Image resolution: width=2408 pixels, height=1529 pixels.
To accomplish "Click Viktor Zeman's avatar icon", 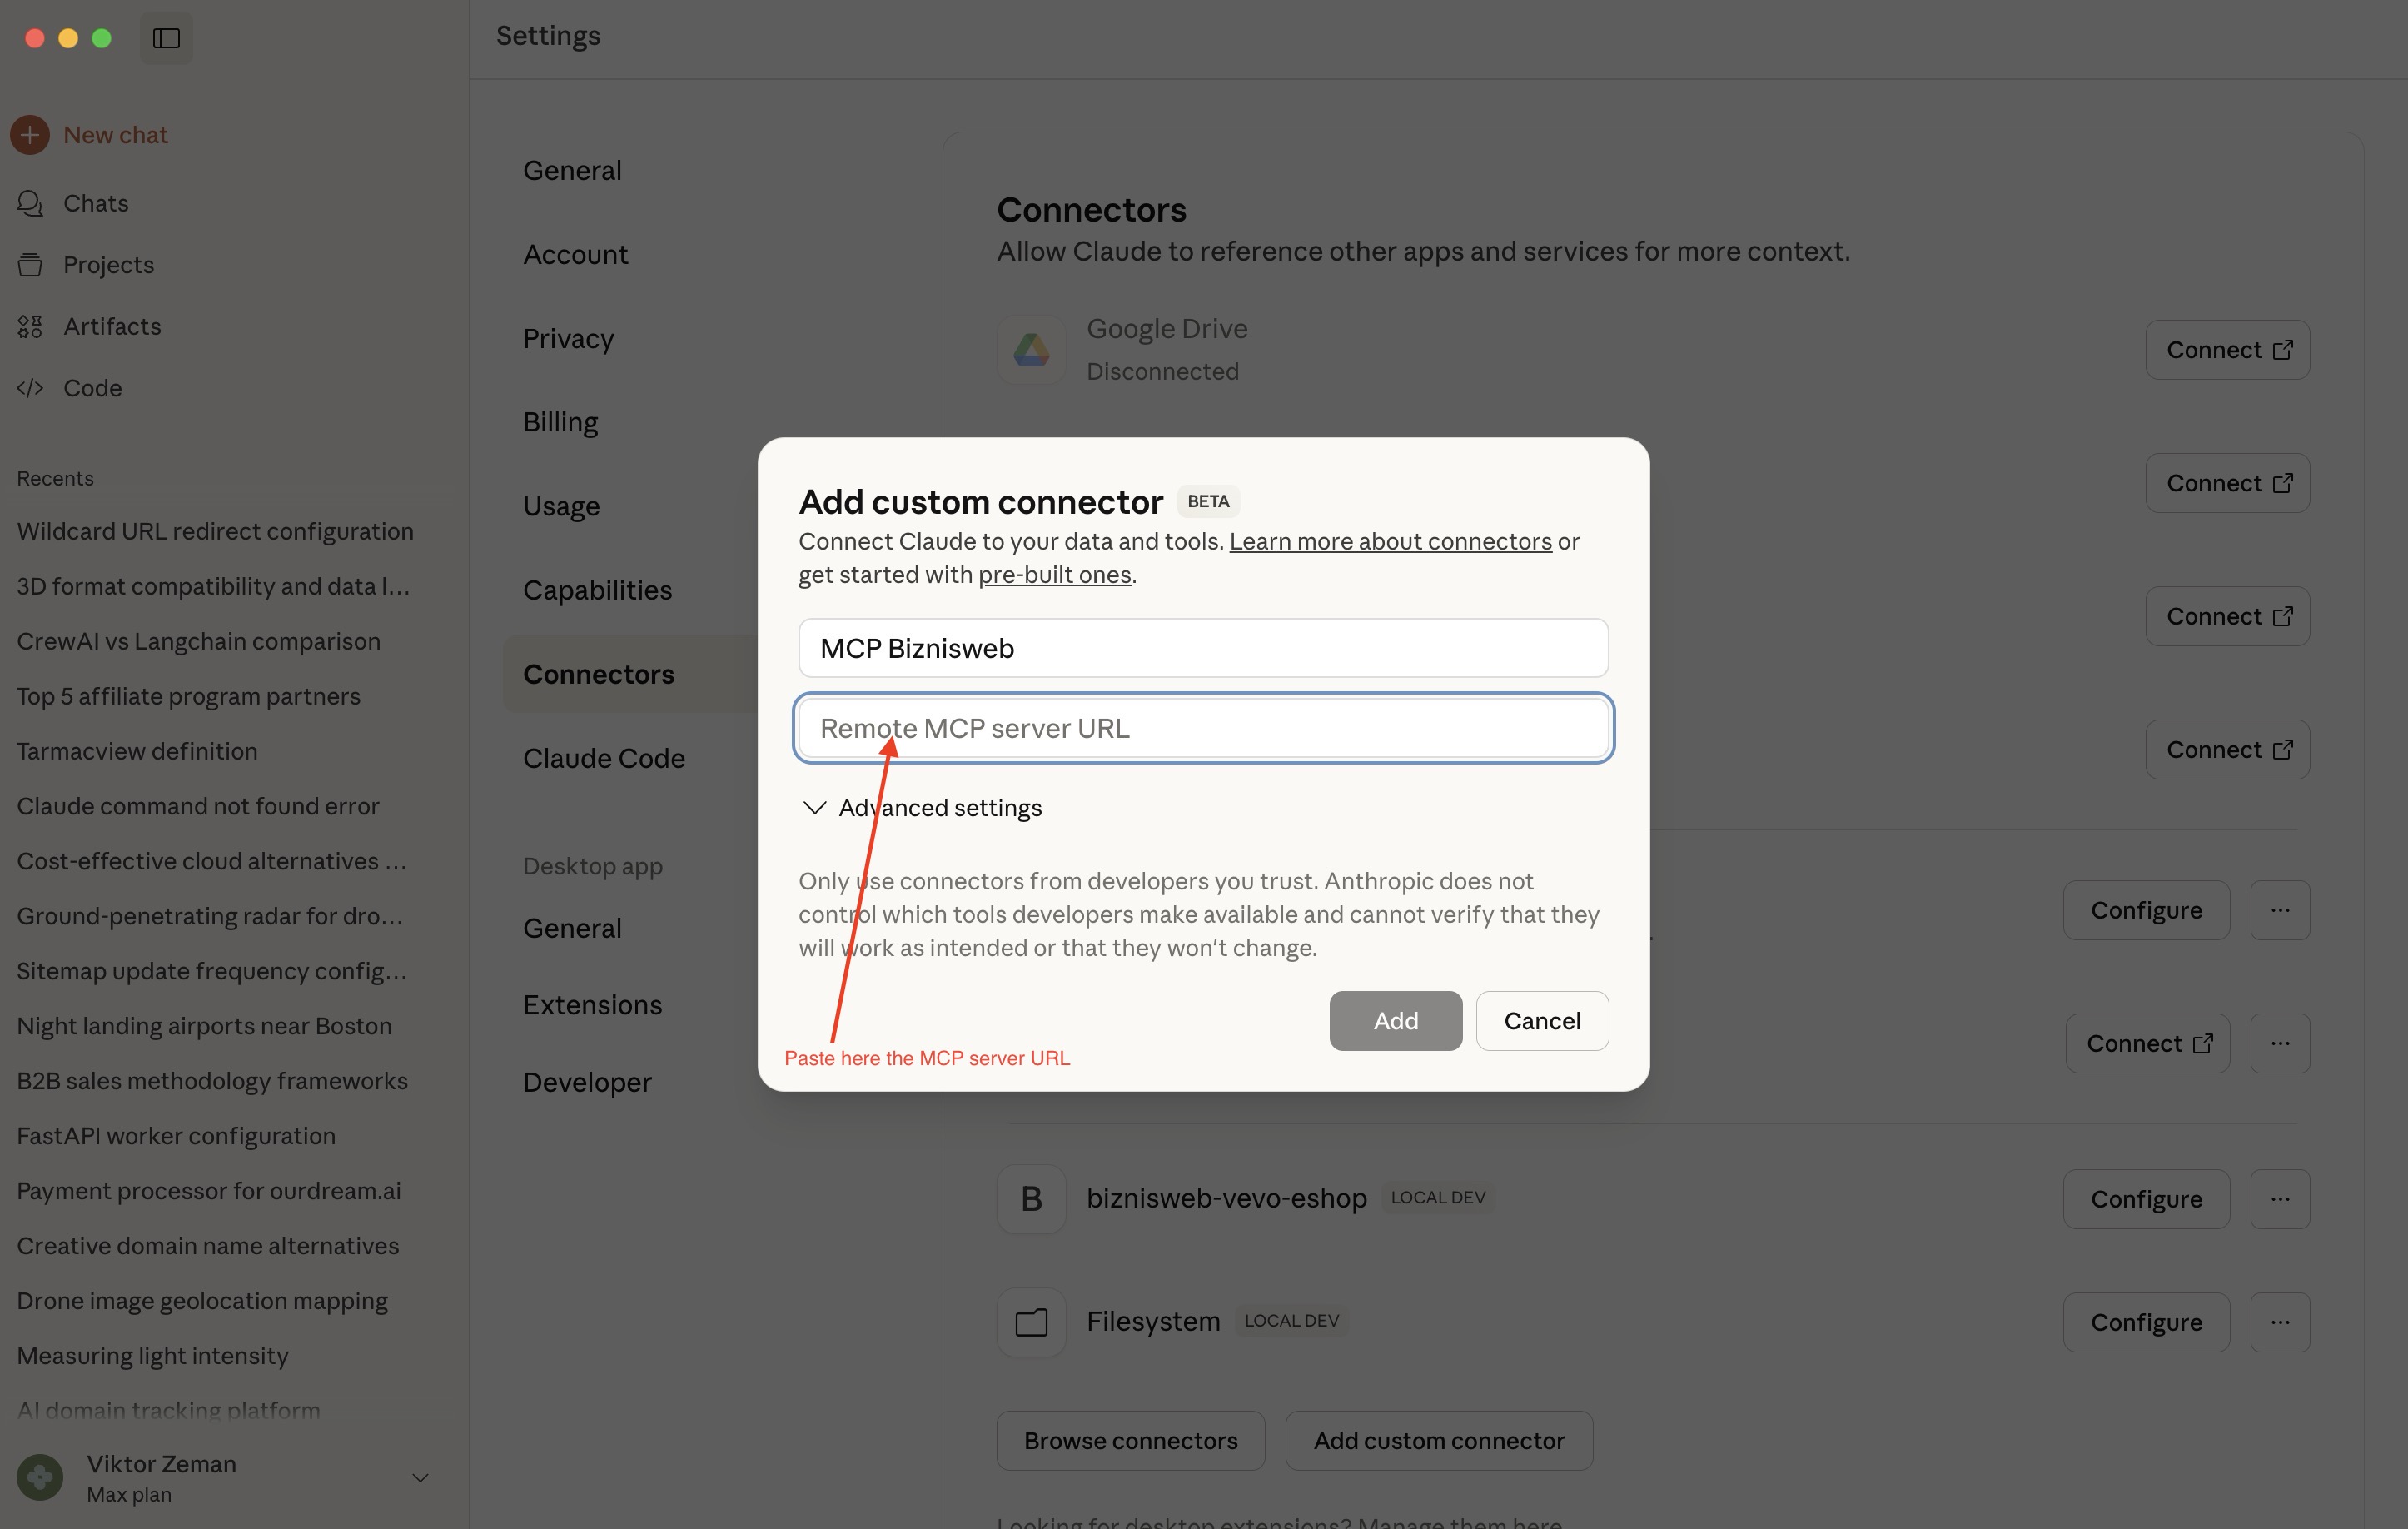I will 39,1477.
